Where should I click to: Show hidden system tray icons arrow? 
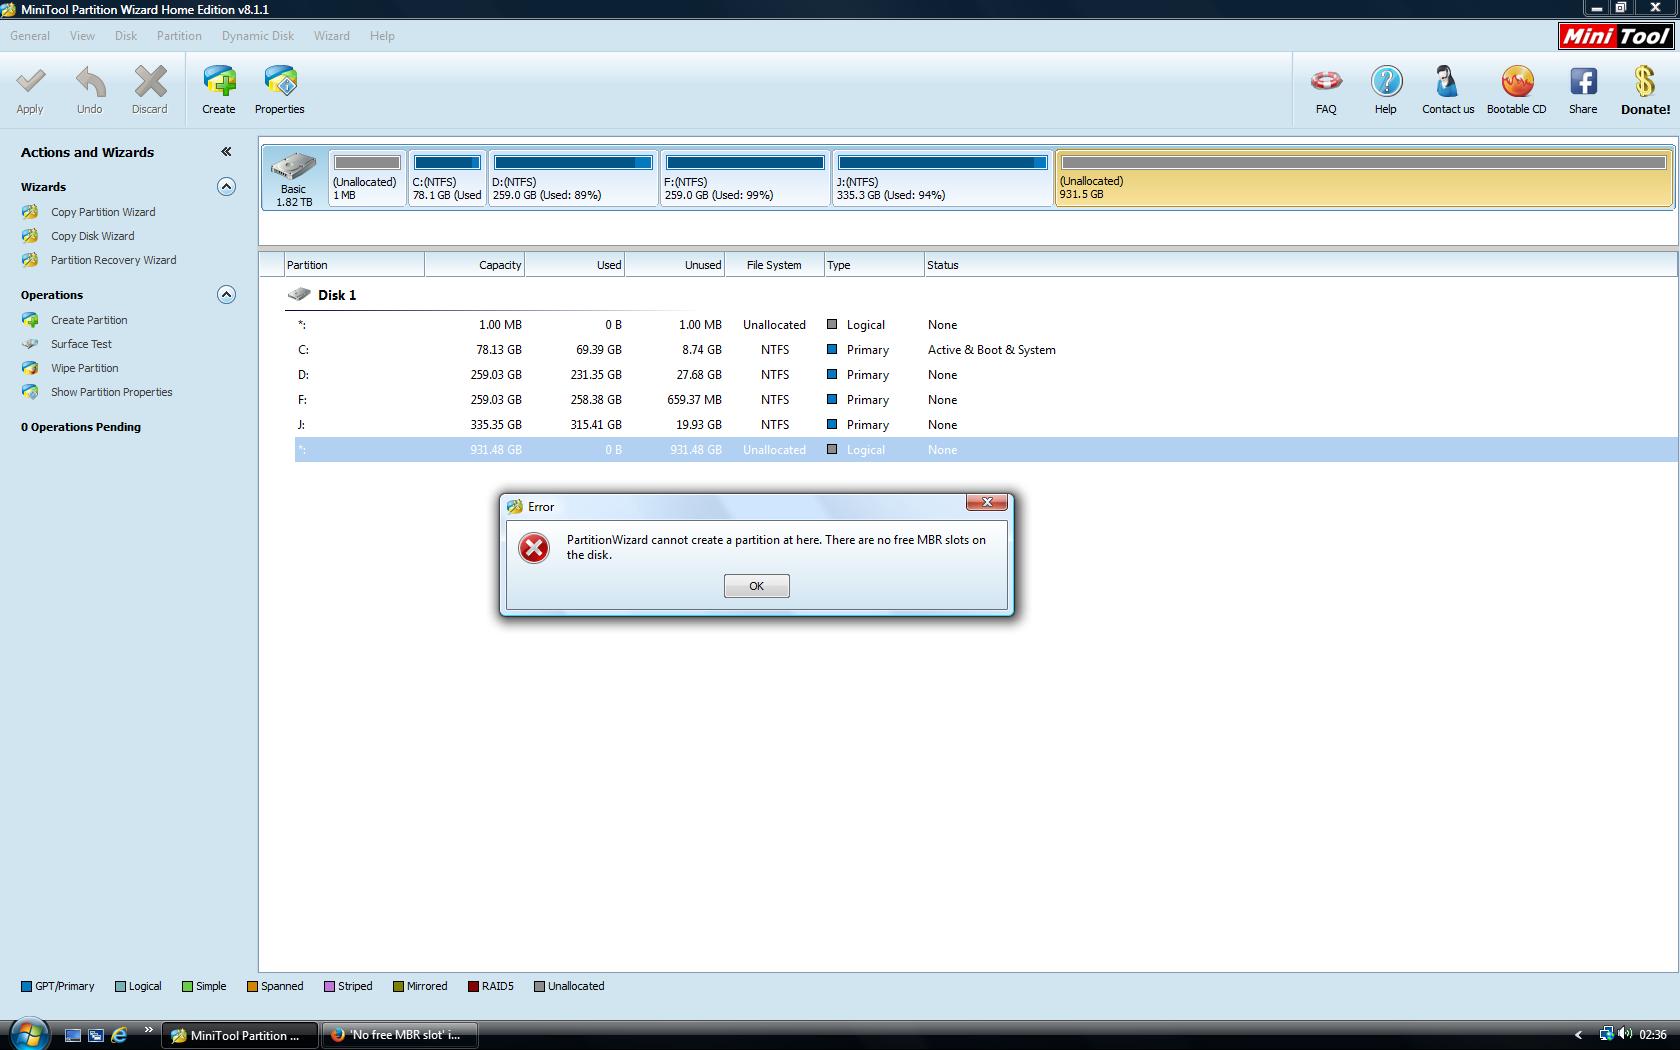tap(1579, 1035)
